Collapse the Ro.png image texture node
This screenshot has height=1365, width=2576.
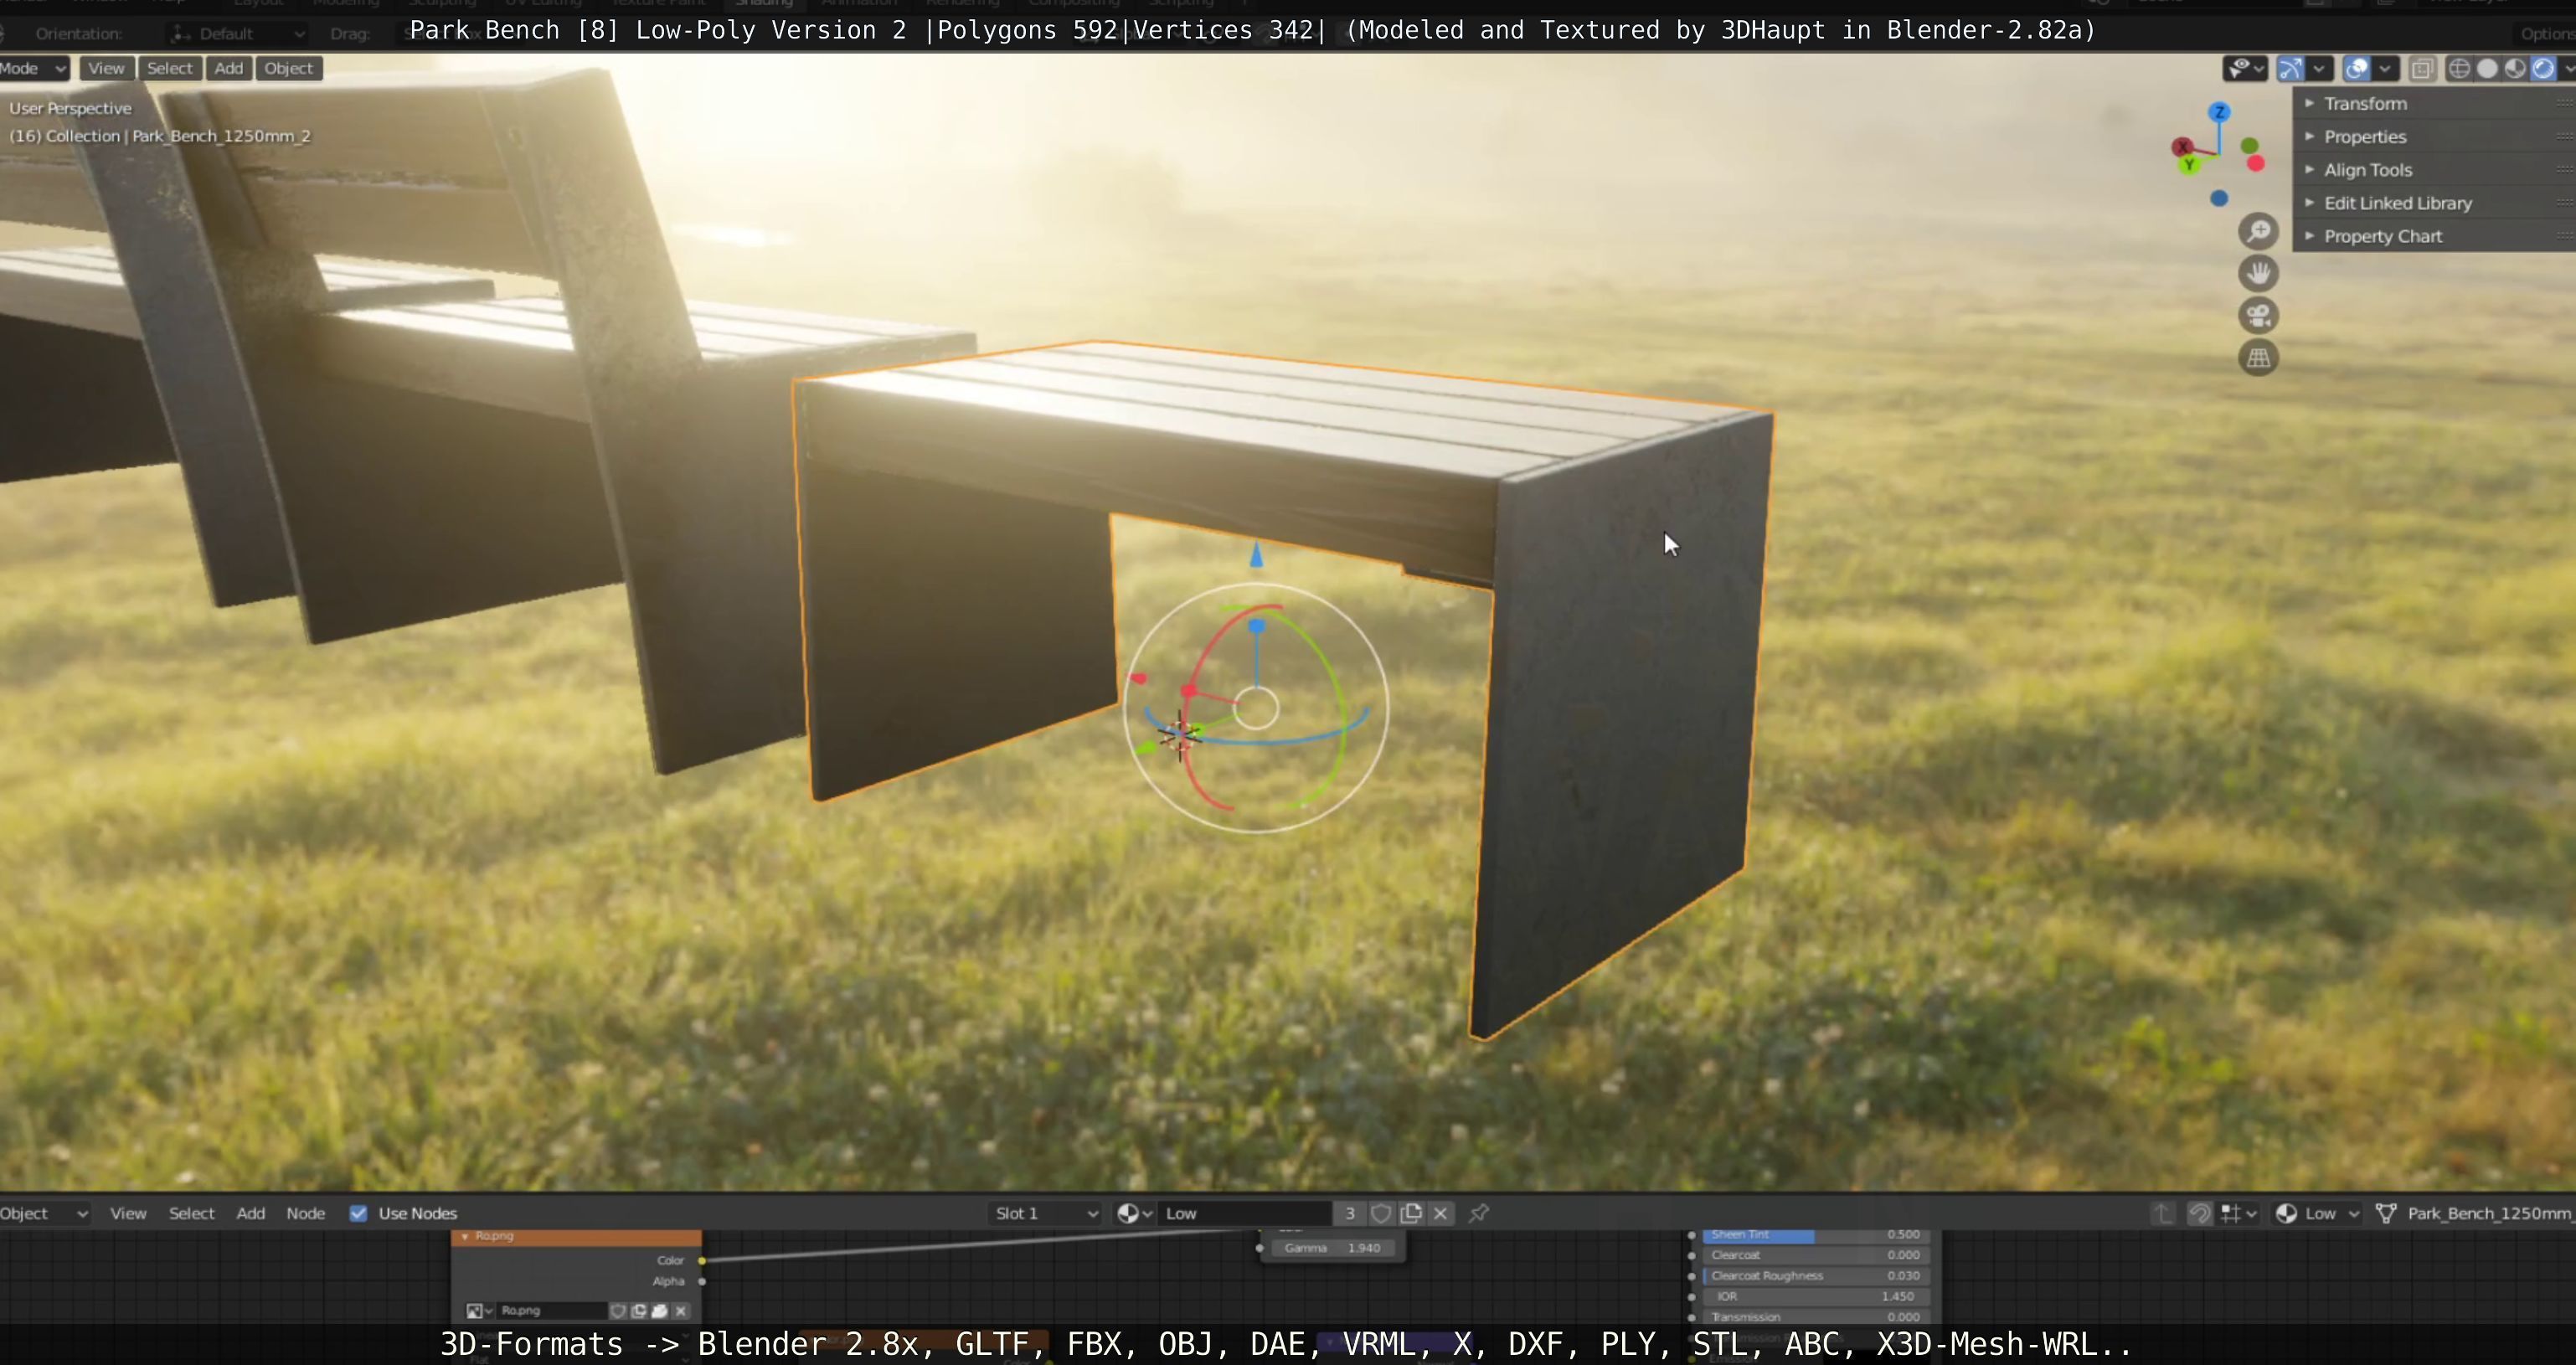coord(464,1236)
